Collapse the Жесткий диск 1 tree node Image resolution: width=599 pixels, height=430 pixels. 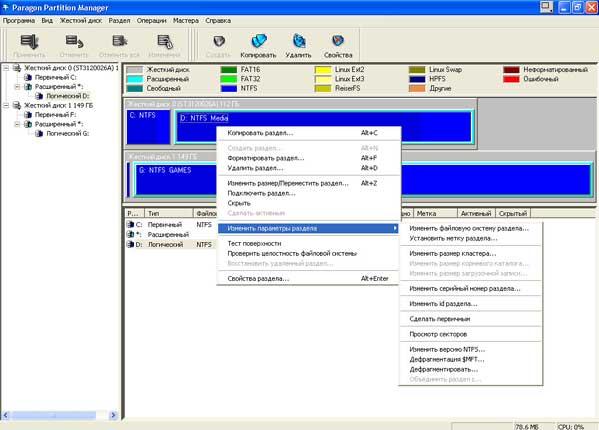(6, 105)
